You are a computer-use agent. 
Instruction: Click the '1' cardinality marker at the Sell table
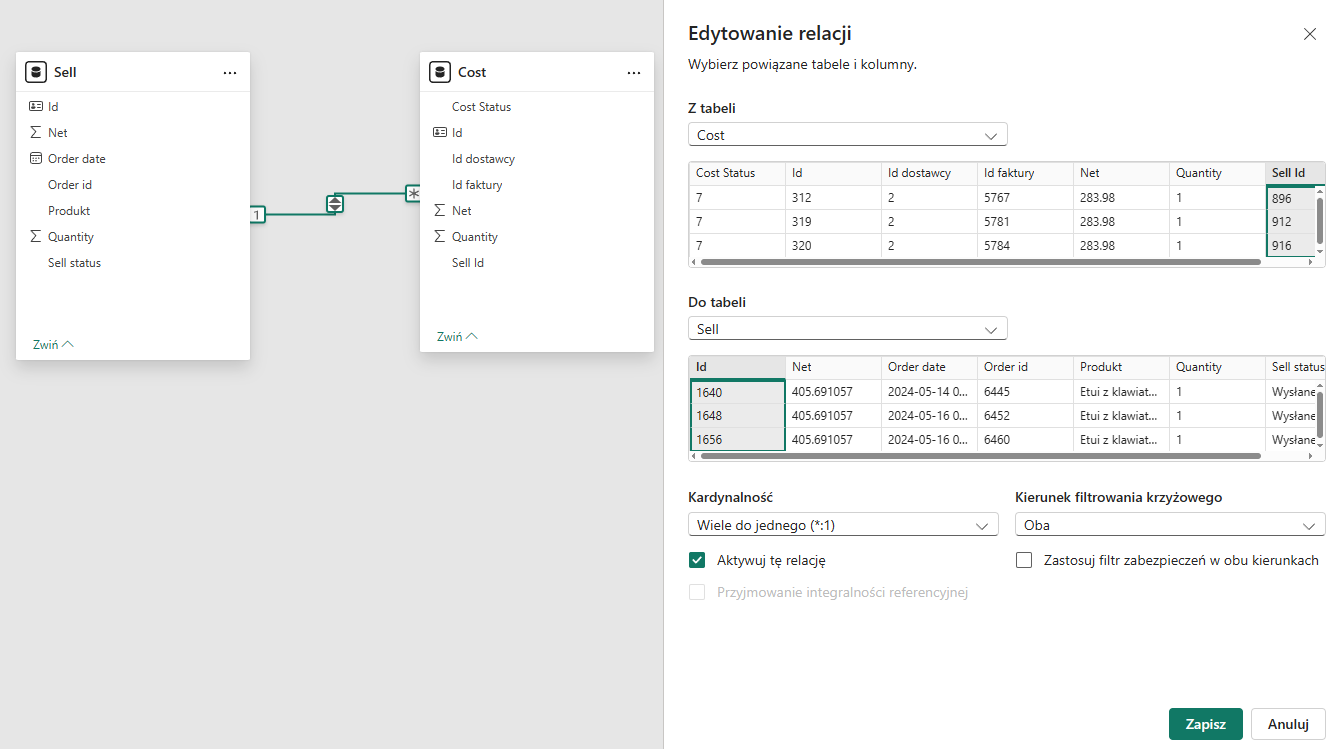[257, 214]
